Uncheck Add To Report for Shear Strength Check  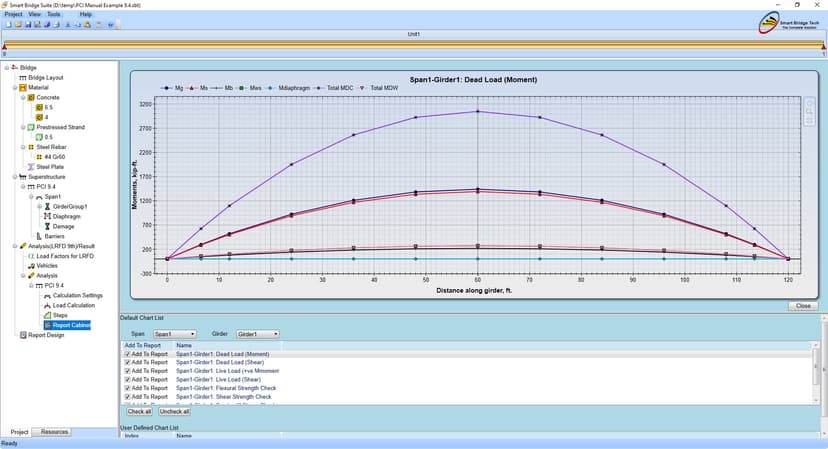point(127,396)
